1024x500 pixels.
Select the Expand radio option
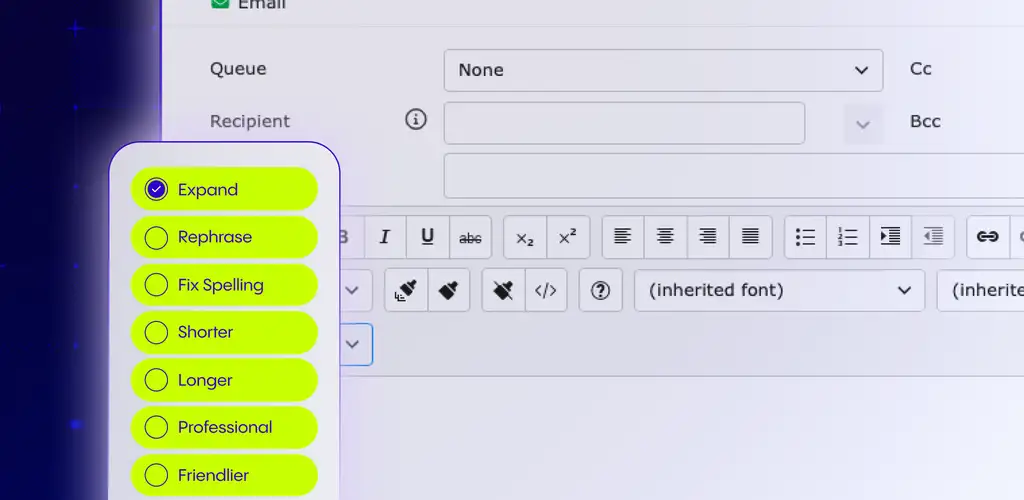(x=156, y=189)
